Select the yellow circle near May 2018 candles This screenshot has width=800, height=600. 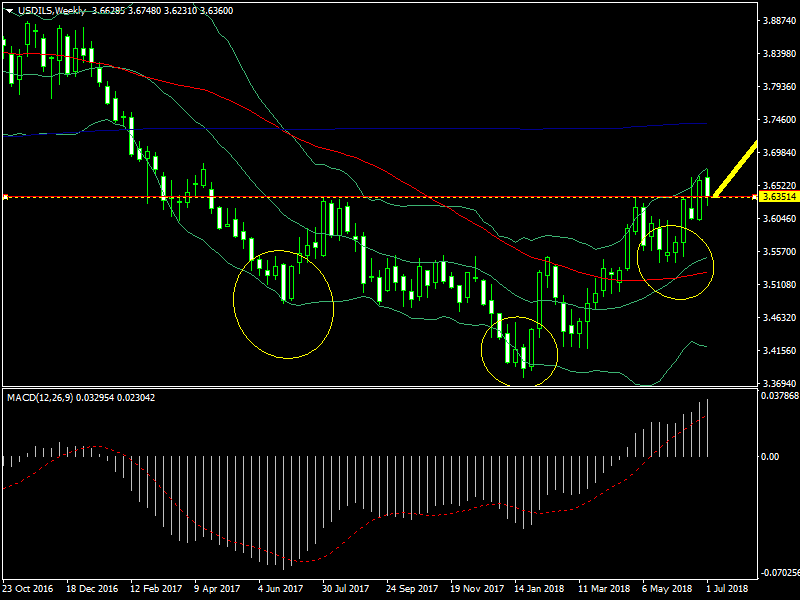tap(675, 261)
